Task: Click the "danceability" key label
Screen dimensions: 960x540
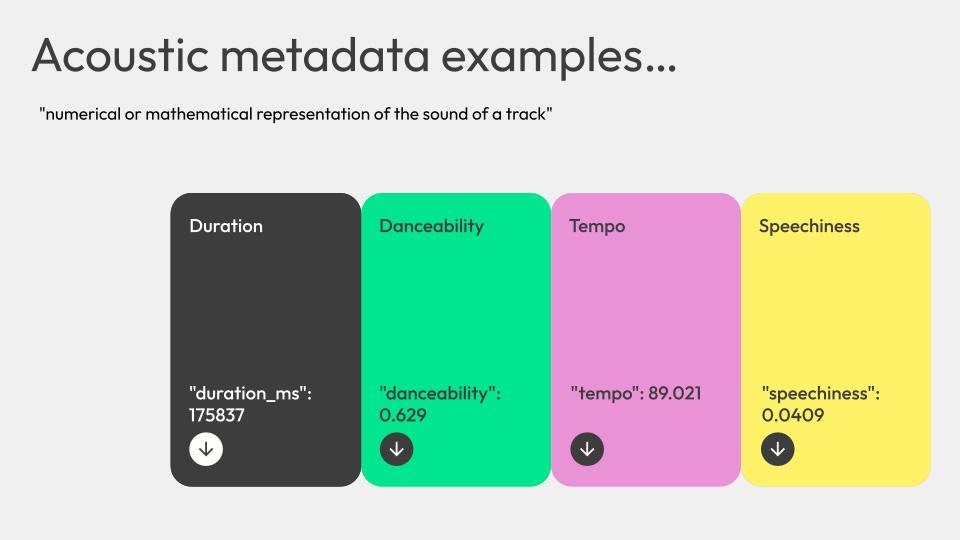Action: pyautogui.click(x=440, y=393)
